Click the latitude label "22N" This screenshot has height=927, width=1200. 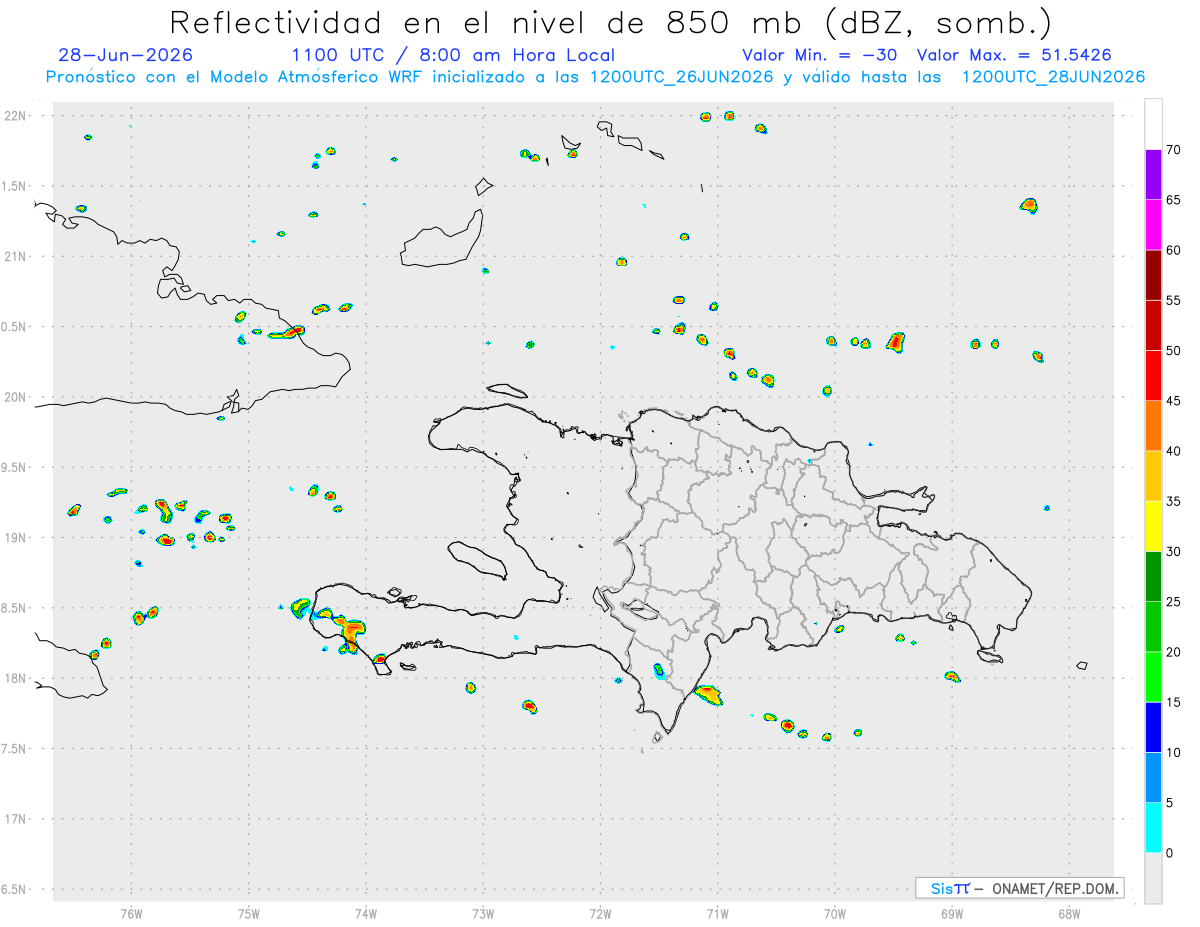click(16, 116)
